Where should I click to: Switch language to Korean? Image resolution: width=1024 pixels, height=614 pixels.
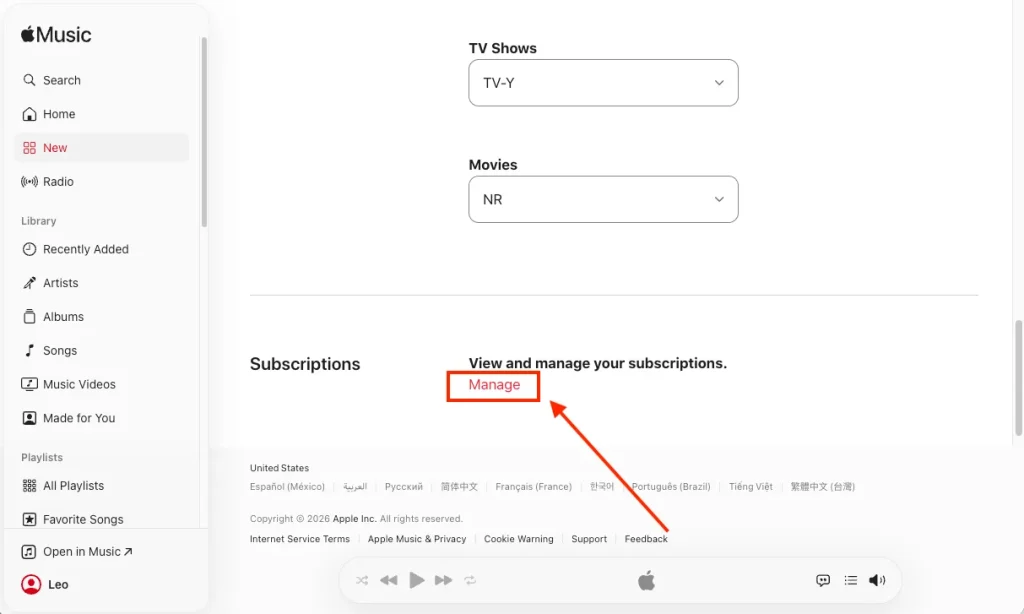pyautogui.click(x=602, y=487)
